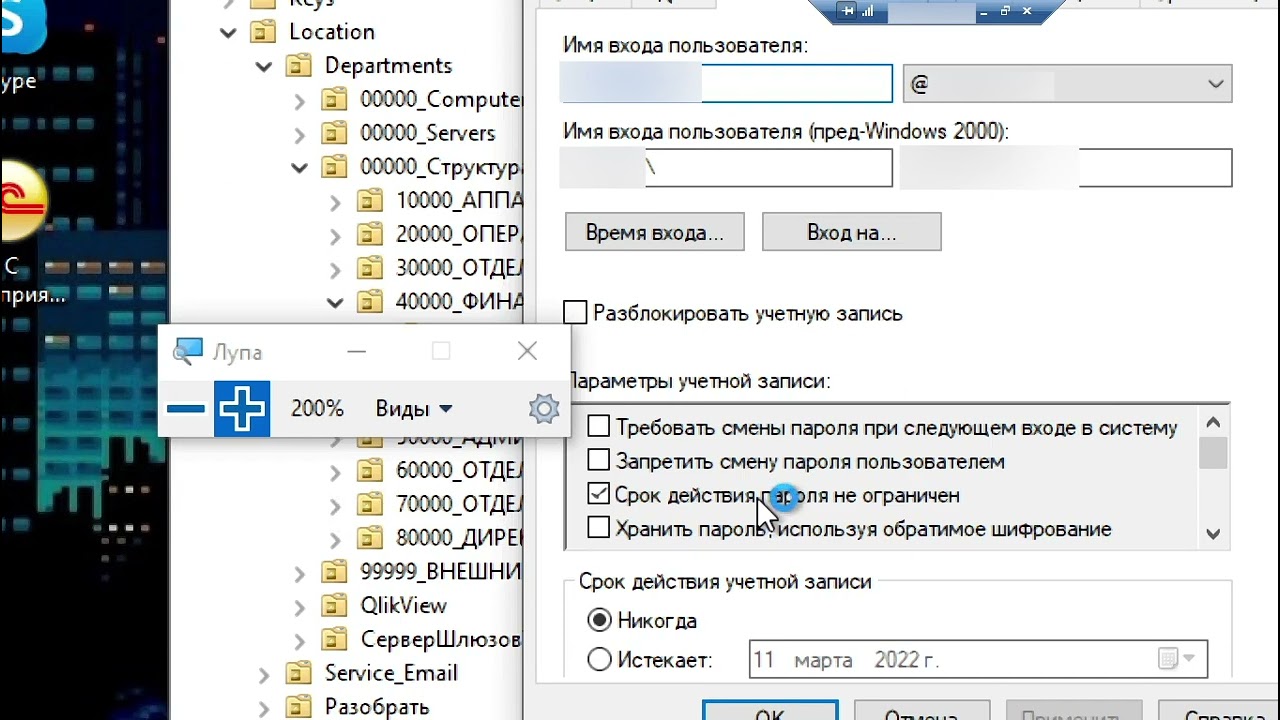Open Magnifier settings gear
The image size is (1280, 720).
(544, 409)
